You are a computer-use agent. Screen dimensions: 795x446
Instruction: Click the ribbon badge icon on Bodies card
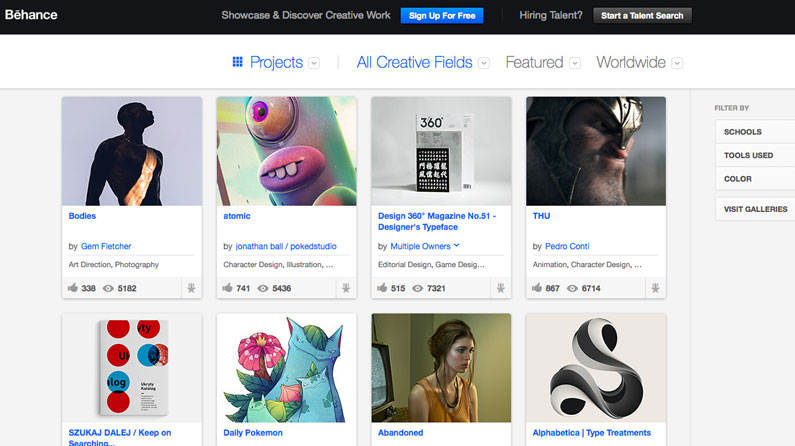(x=189, y=288)
